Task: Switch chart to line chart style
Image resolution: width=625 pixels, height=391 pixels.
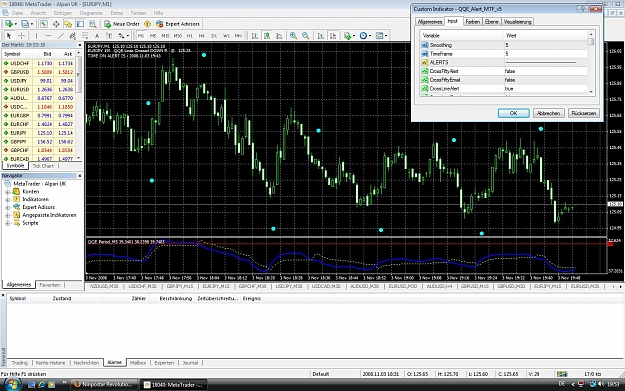Action: click(279, 36)
